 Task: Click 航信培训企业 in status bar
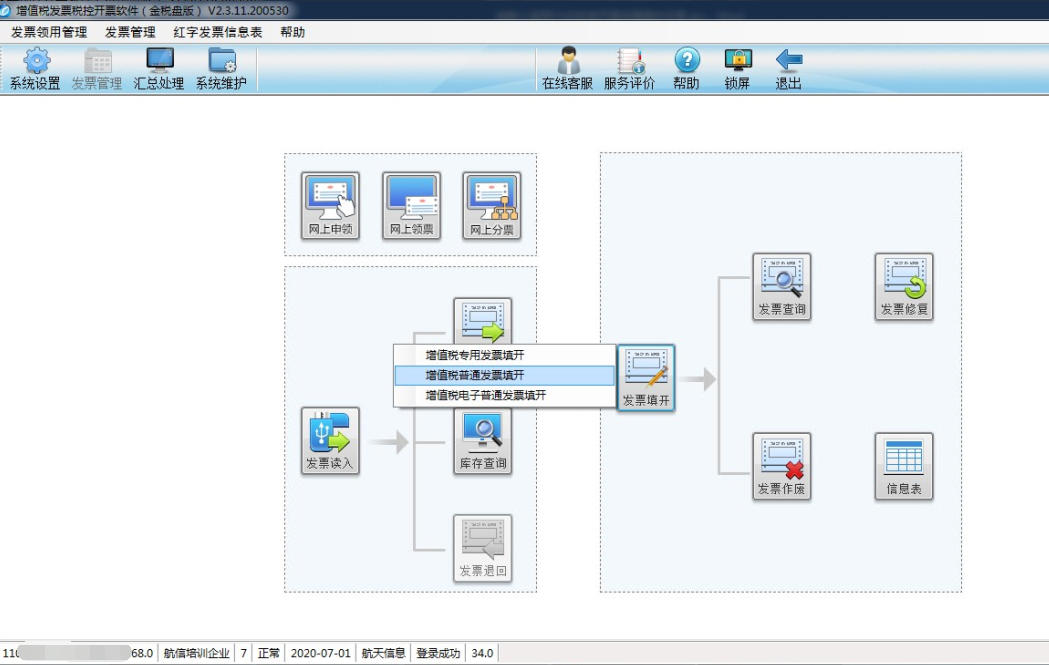pos(197,653)
